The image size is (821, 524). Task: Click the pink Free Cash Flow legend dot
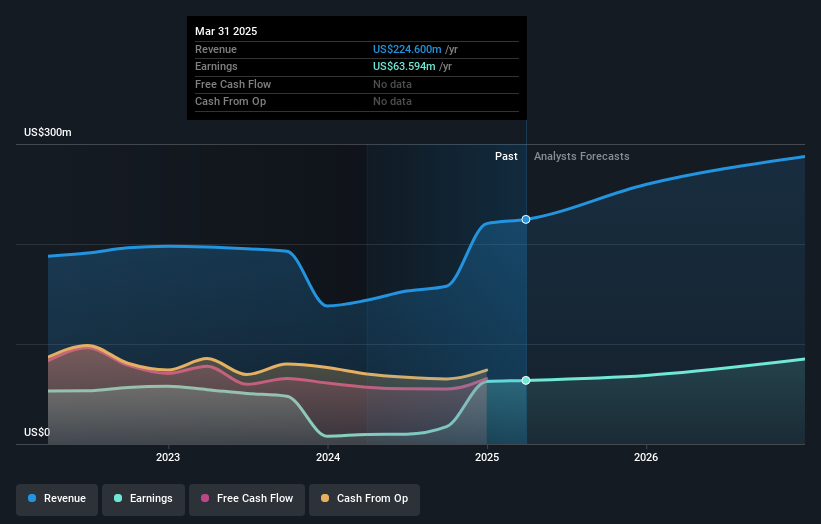click(205, 498)
